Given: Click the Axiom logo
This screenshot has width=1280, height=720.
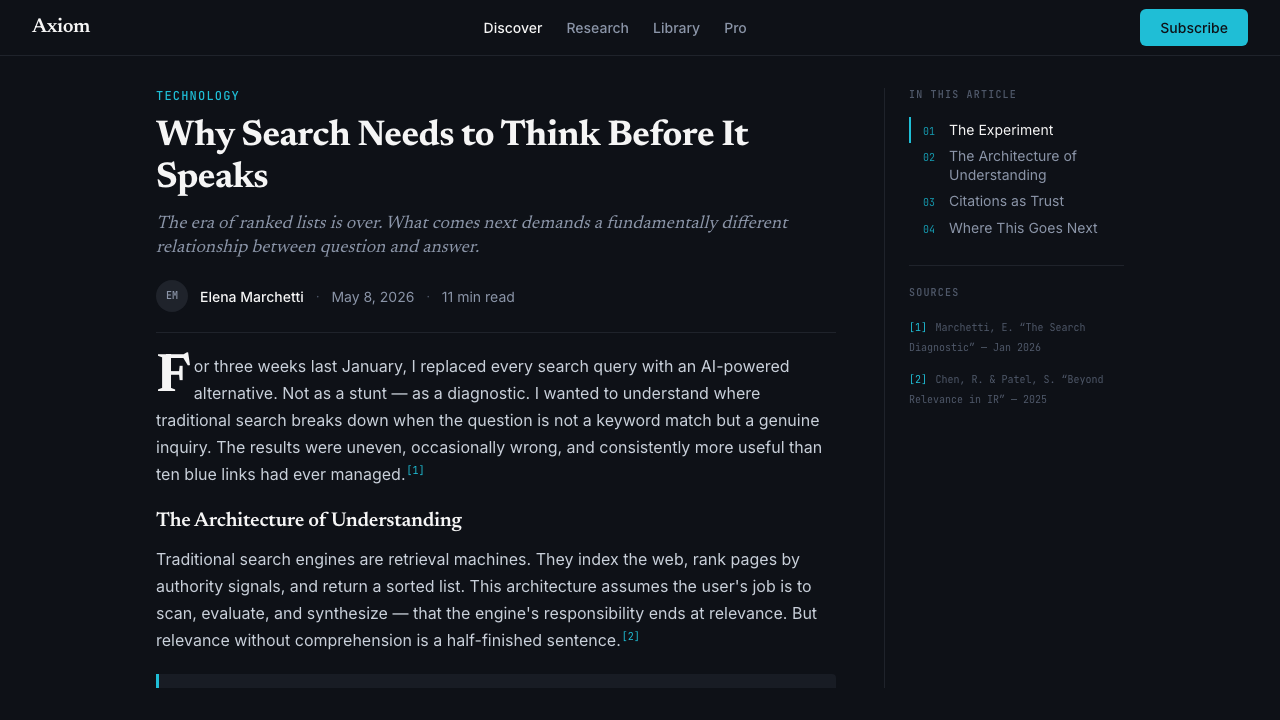Looking at the screenshot, I should point(61,26).
